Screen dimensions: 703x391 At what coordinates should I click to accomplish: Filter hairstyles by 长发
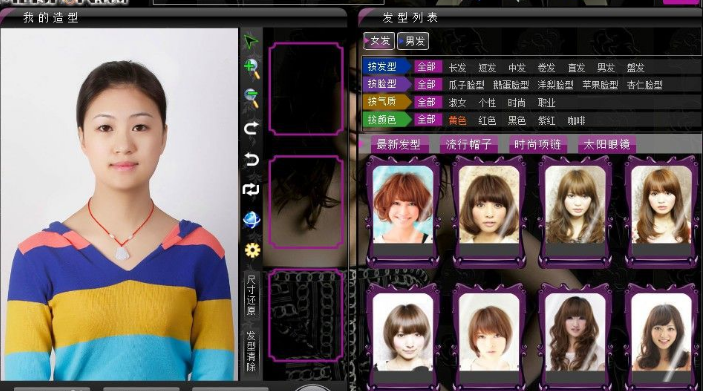pos(457,67)
